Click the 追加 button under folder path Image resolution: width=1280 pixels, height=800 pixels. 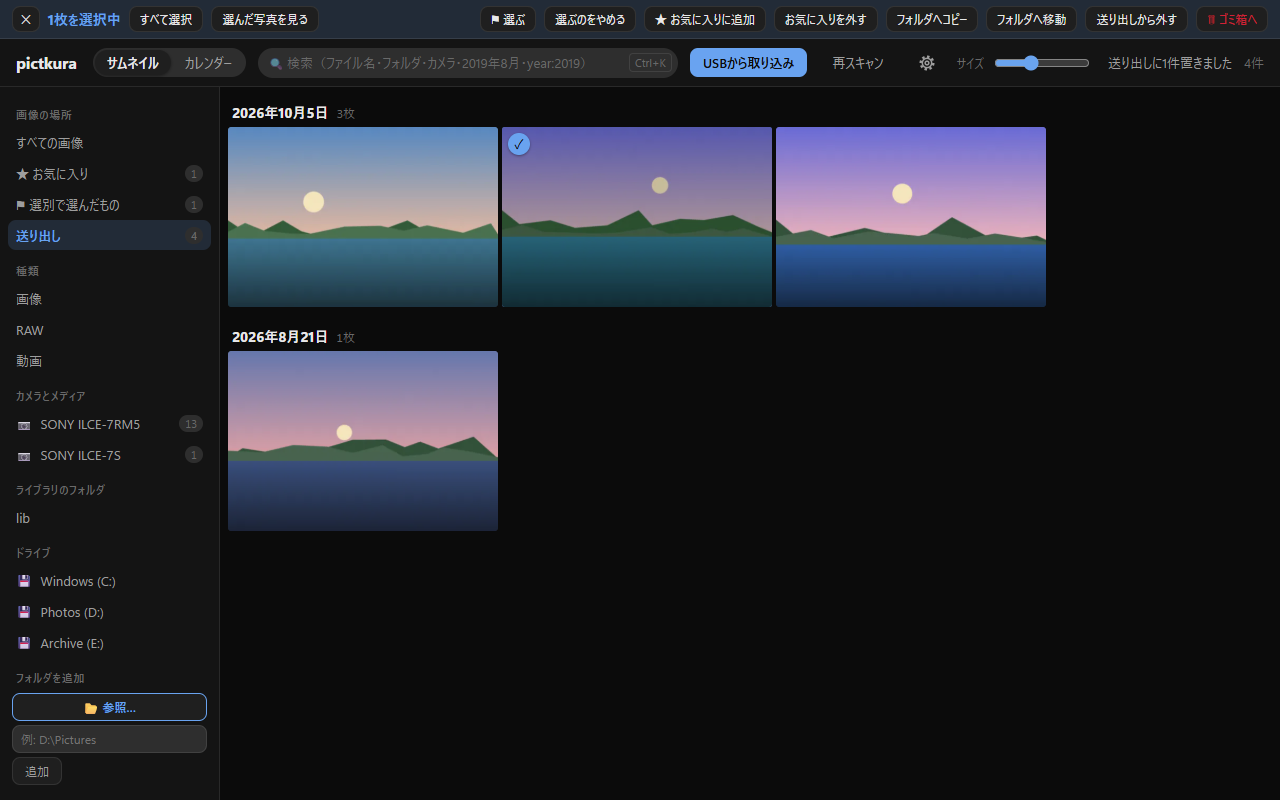pos(37,772)
